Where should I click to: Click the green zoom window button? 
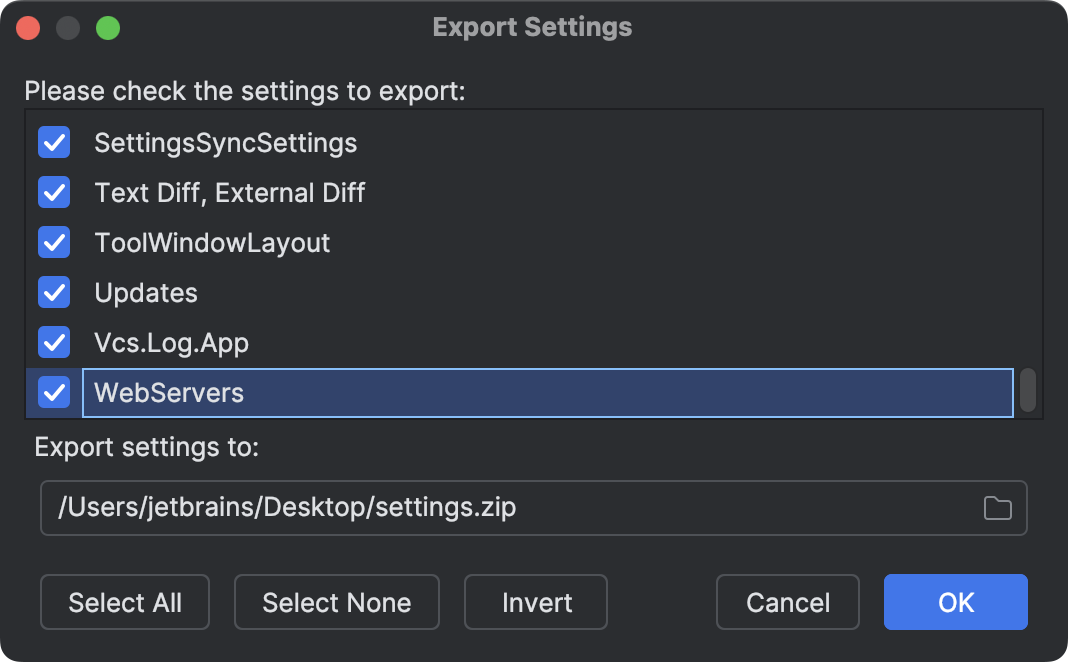click(109, 27)
